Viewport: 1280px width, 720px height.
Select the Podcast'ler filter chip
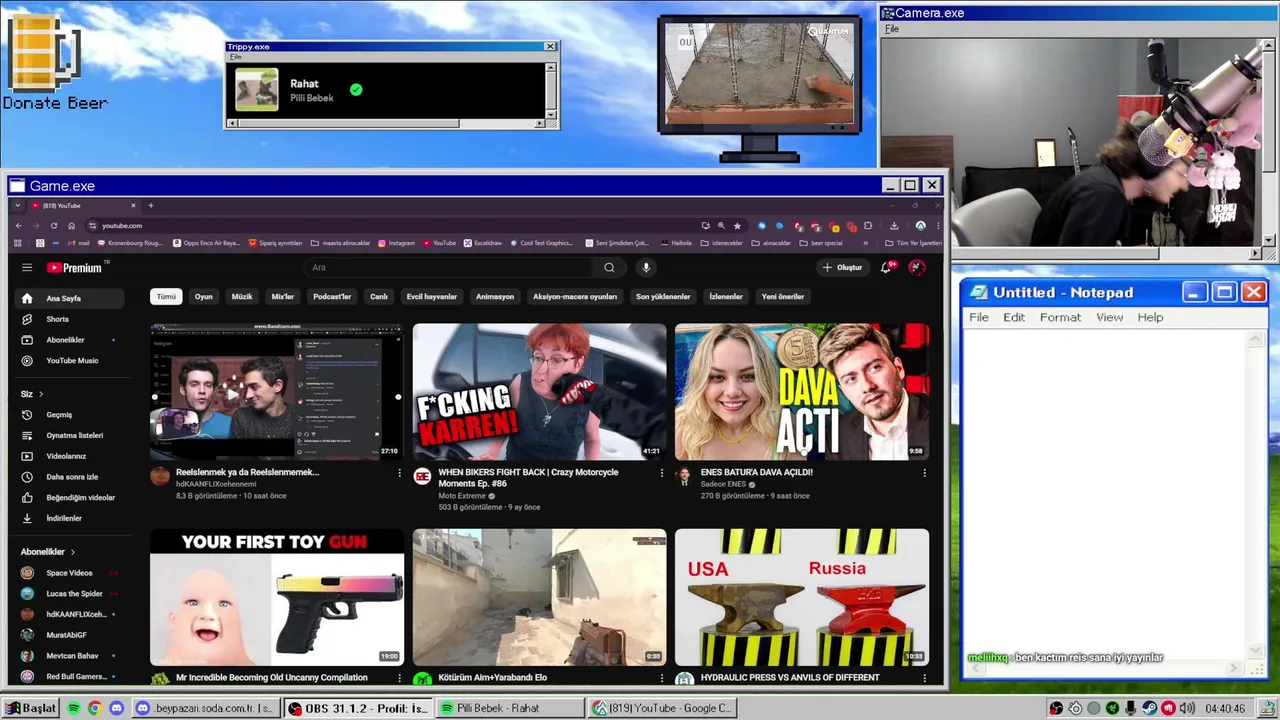[332, 297]
